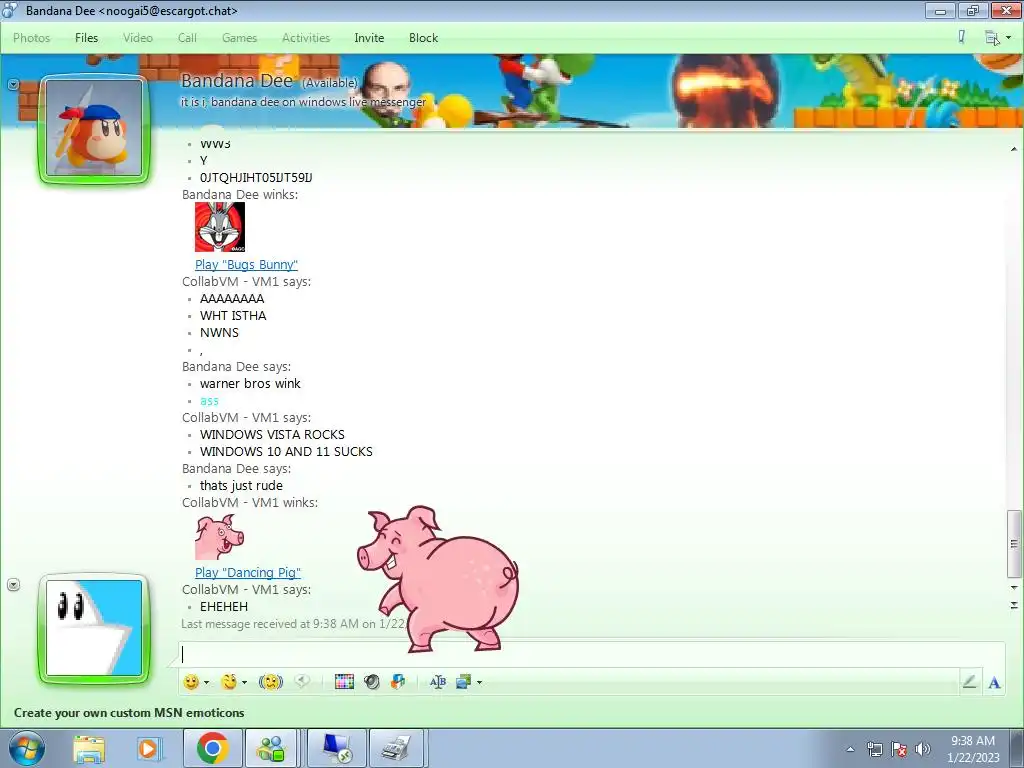Click the Bugs Bunny wink thumbnail
The height and width of the screenshot is (768, 1024).
click(x=219, y=227)
